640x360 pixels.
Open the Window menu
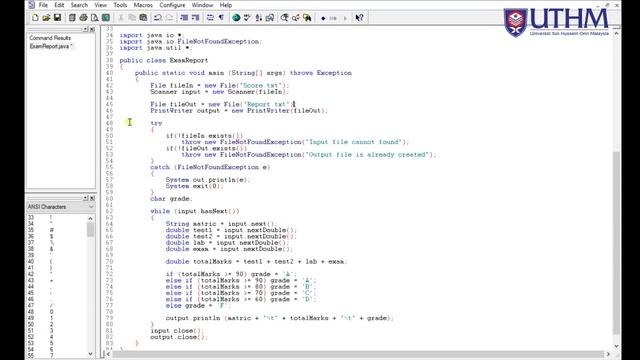tap(202, 5)
